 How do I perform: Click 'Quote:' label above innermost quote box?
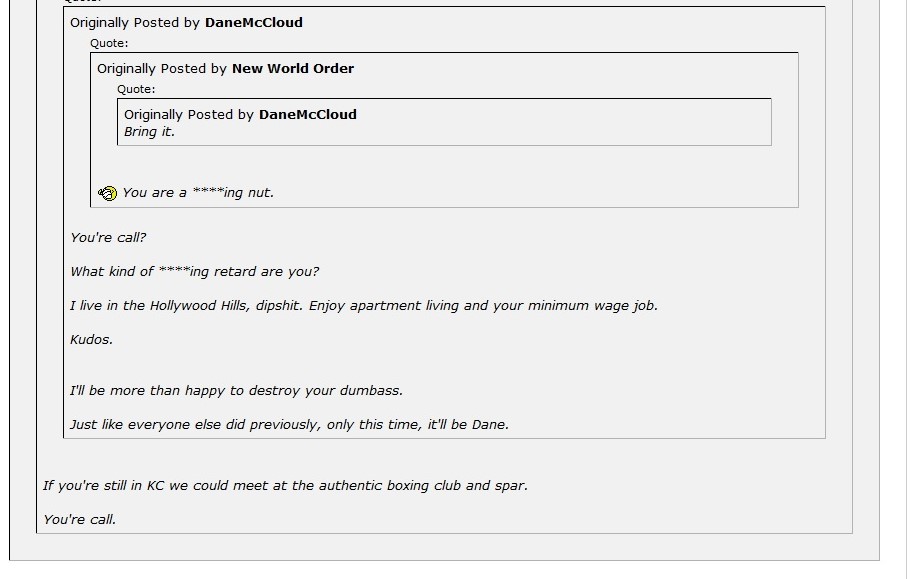tap(136, 89)
